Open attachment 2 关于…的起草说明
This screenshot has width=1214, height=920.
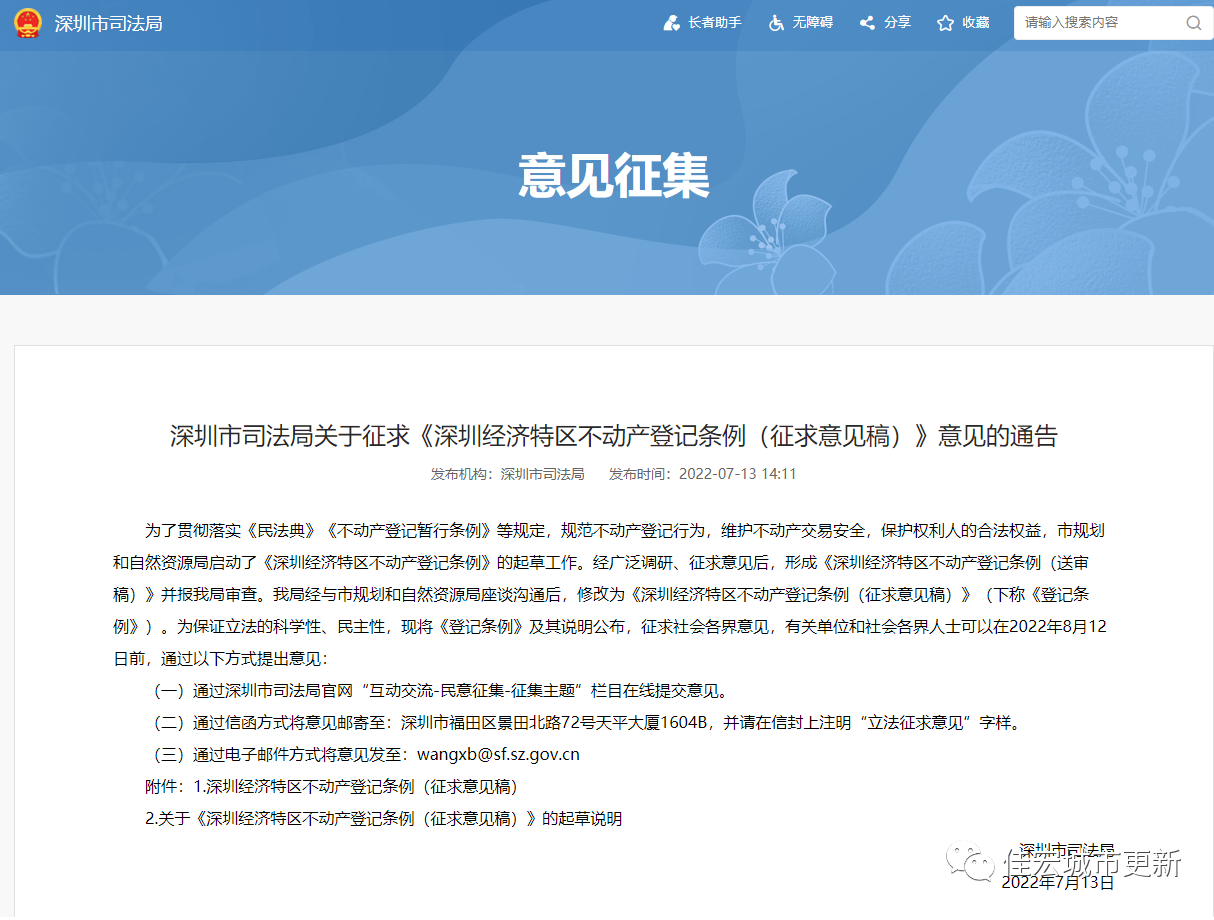click(383, 818)
